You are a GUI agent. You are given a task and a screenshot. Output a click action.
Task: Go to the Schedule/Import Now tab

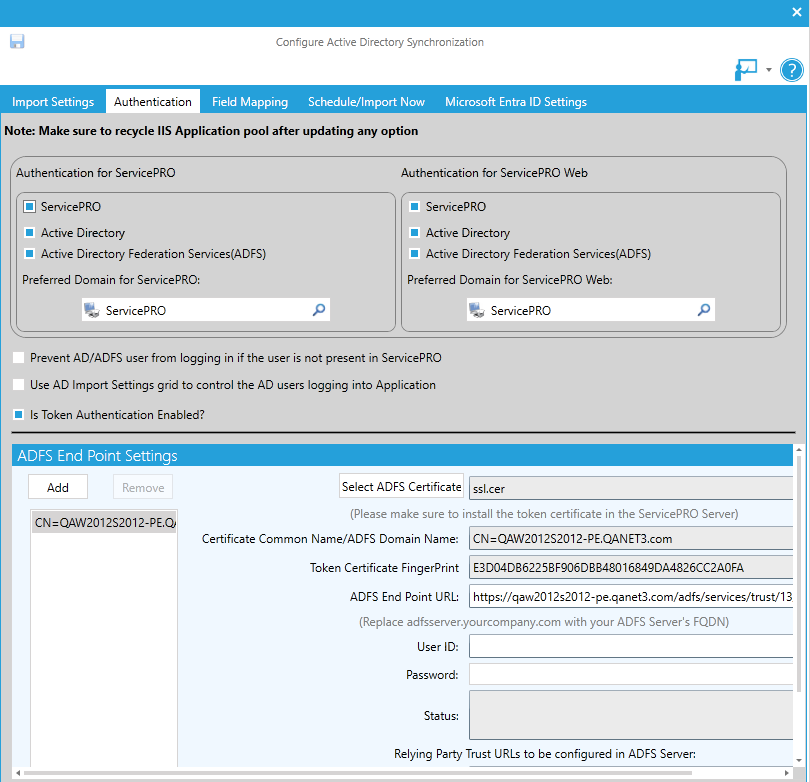(x=366, y=102)
